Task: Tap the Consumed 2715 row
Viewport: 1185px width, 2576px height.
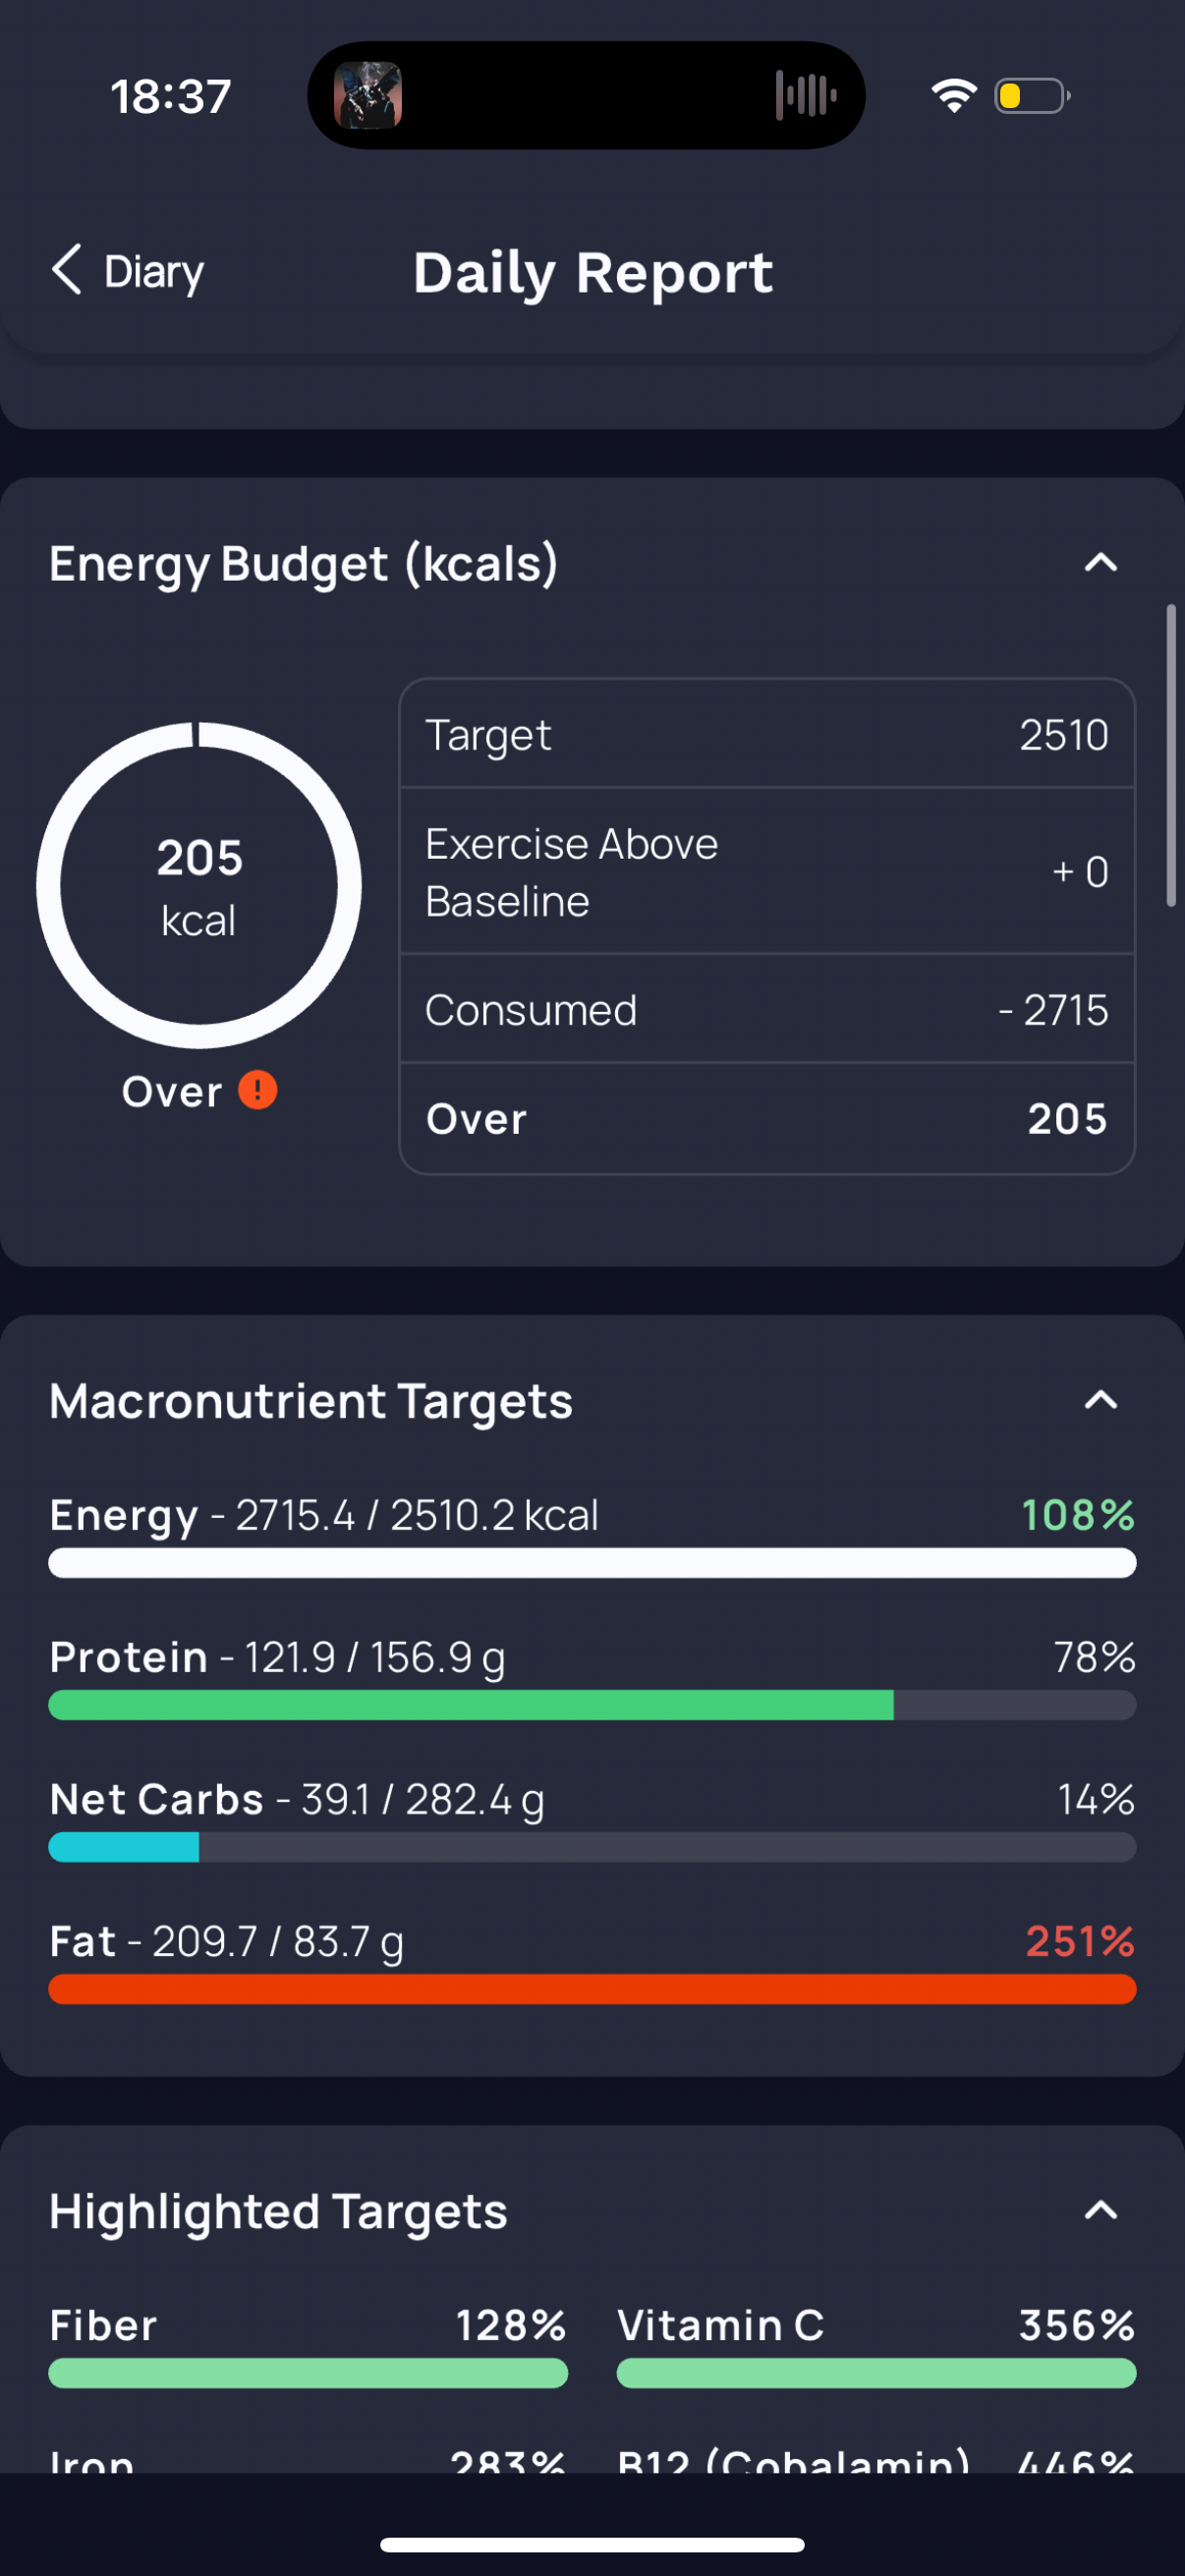Action: coord(767,1009)
